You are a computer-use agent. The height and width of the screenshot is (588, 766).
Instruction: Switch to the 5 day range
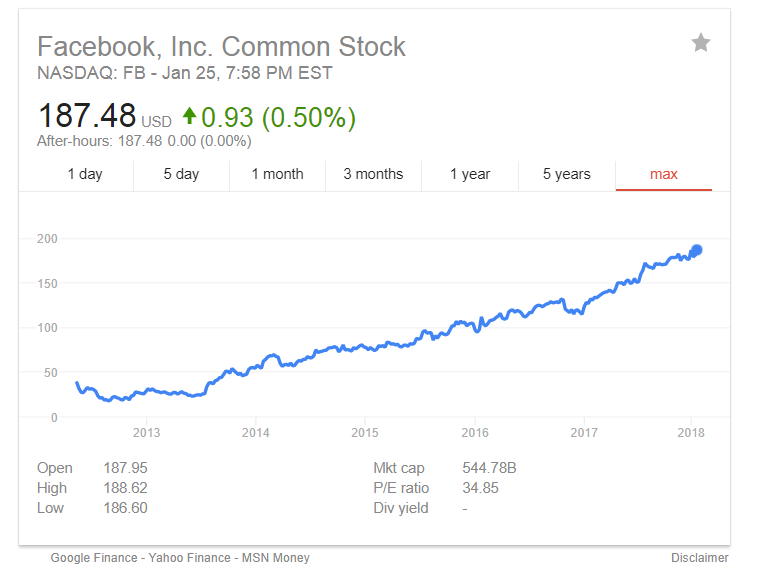(181, 174)
